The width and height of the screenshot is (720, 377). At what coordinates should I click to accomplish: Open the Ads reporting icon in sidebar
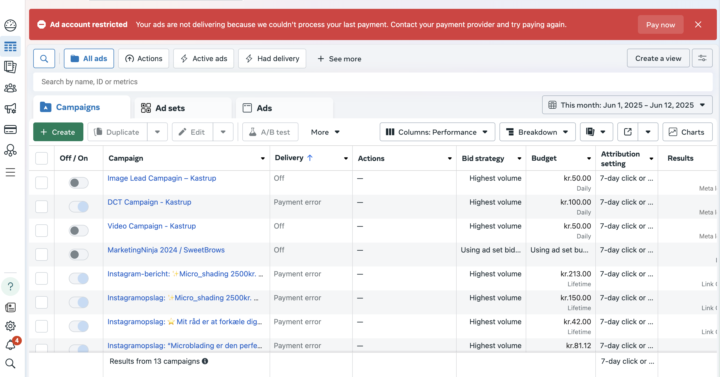point(10,67)
